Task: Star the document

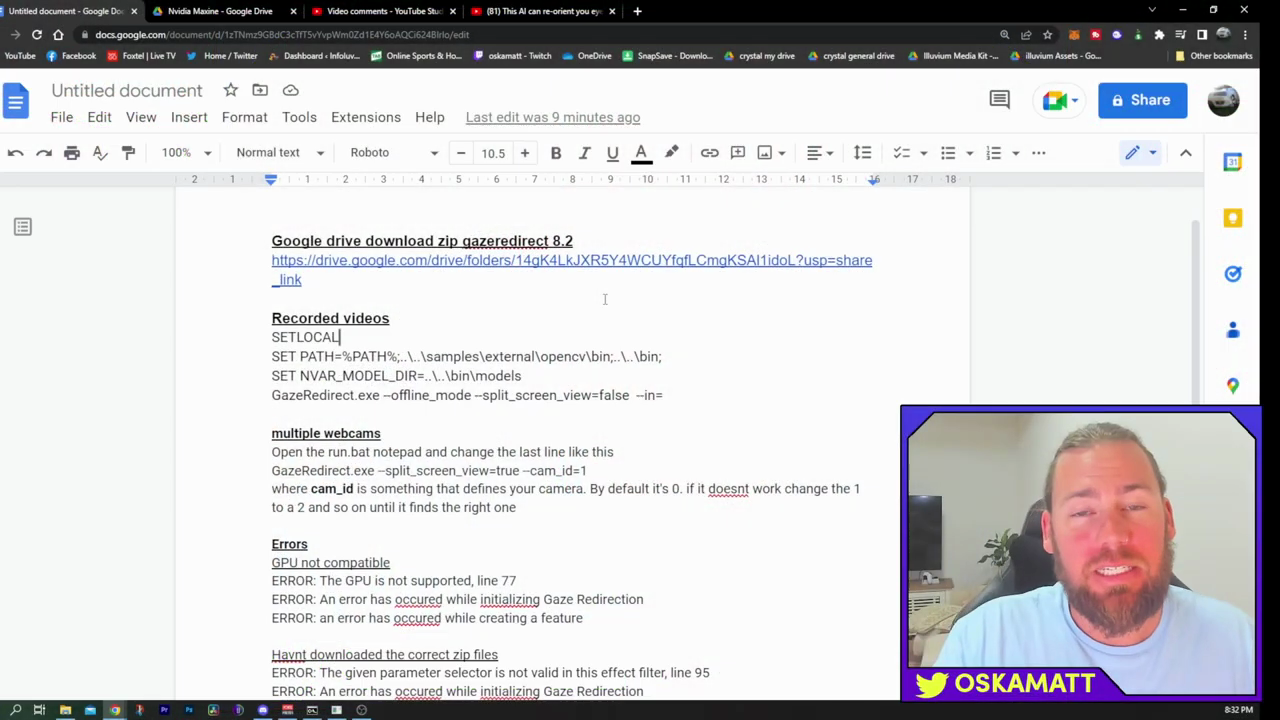Action: tap(230, 90)
